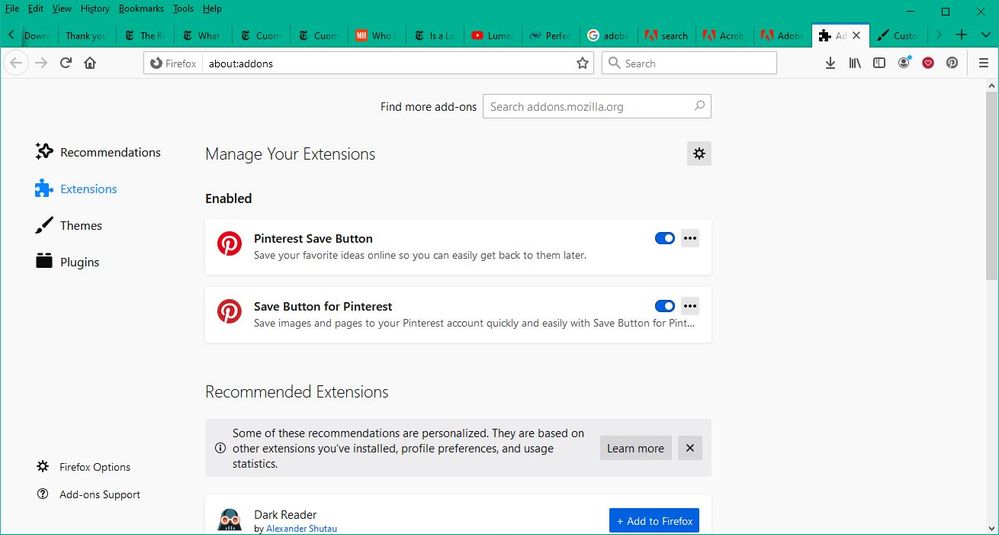Switch to the NYT 'What' tab

[x=202, y=36]
